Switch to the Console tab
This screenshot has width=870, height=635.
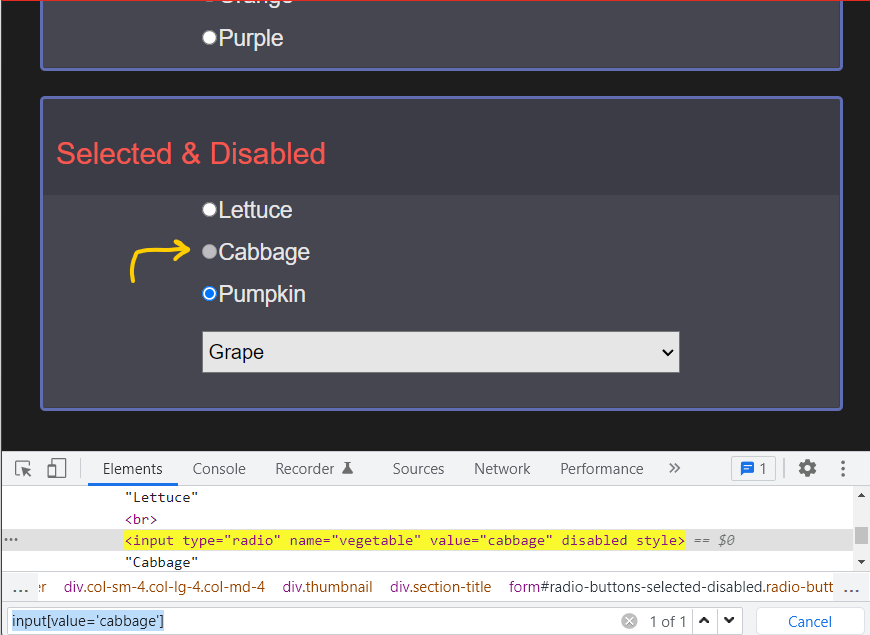pos(219,468)
